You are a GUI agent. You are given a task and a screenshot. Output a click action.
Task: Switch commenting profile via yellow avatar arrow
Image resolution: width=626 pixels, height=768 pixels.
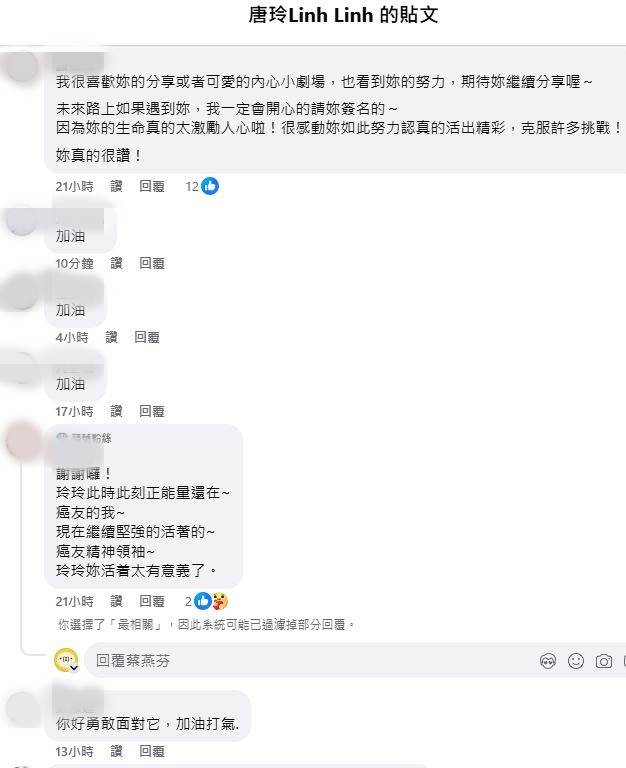pos(74,668)
